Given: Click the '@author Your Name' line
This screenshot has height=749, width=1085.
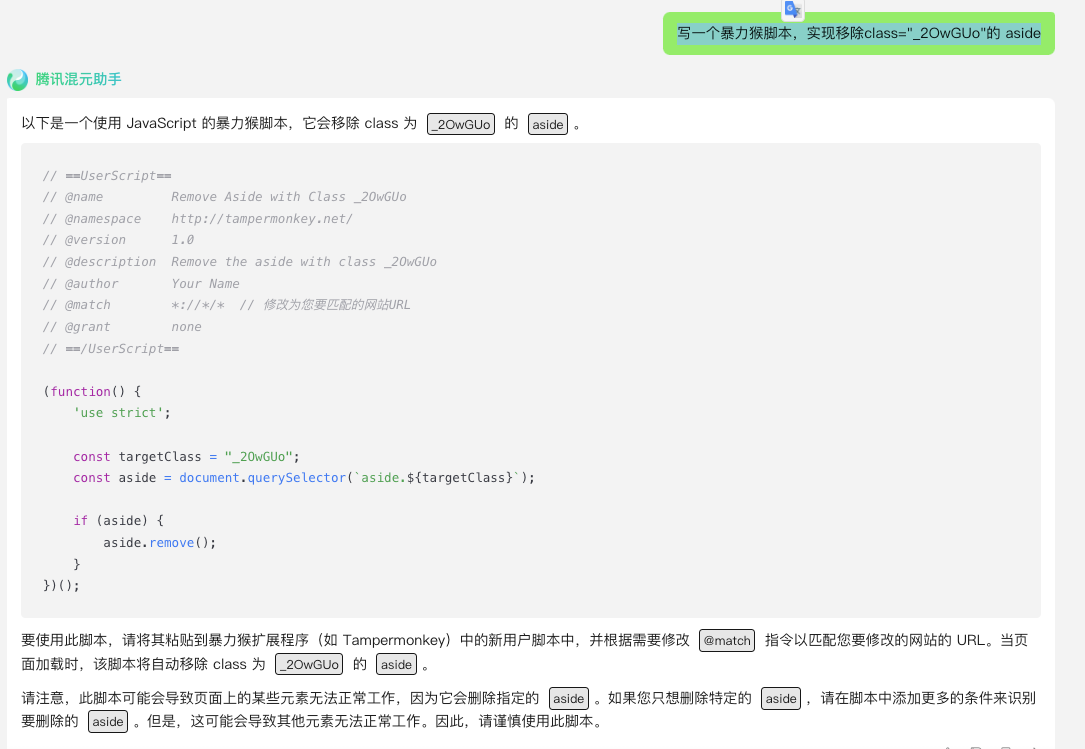Looking at the screenshot, I should coord(141,284).
